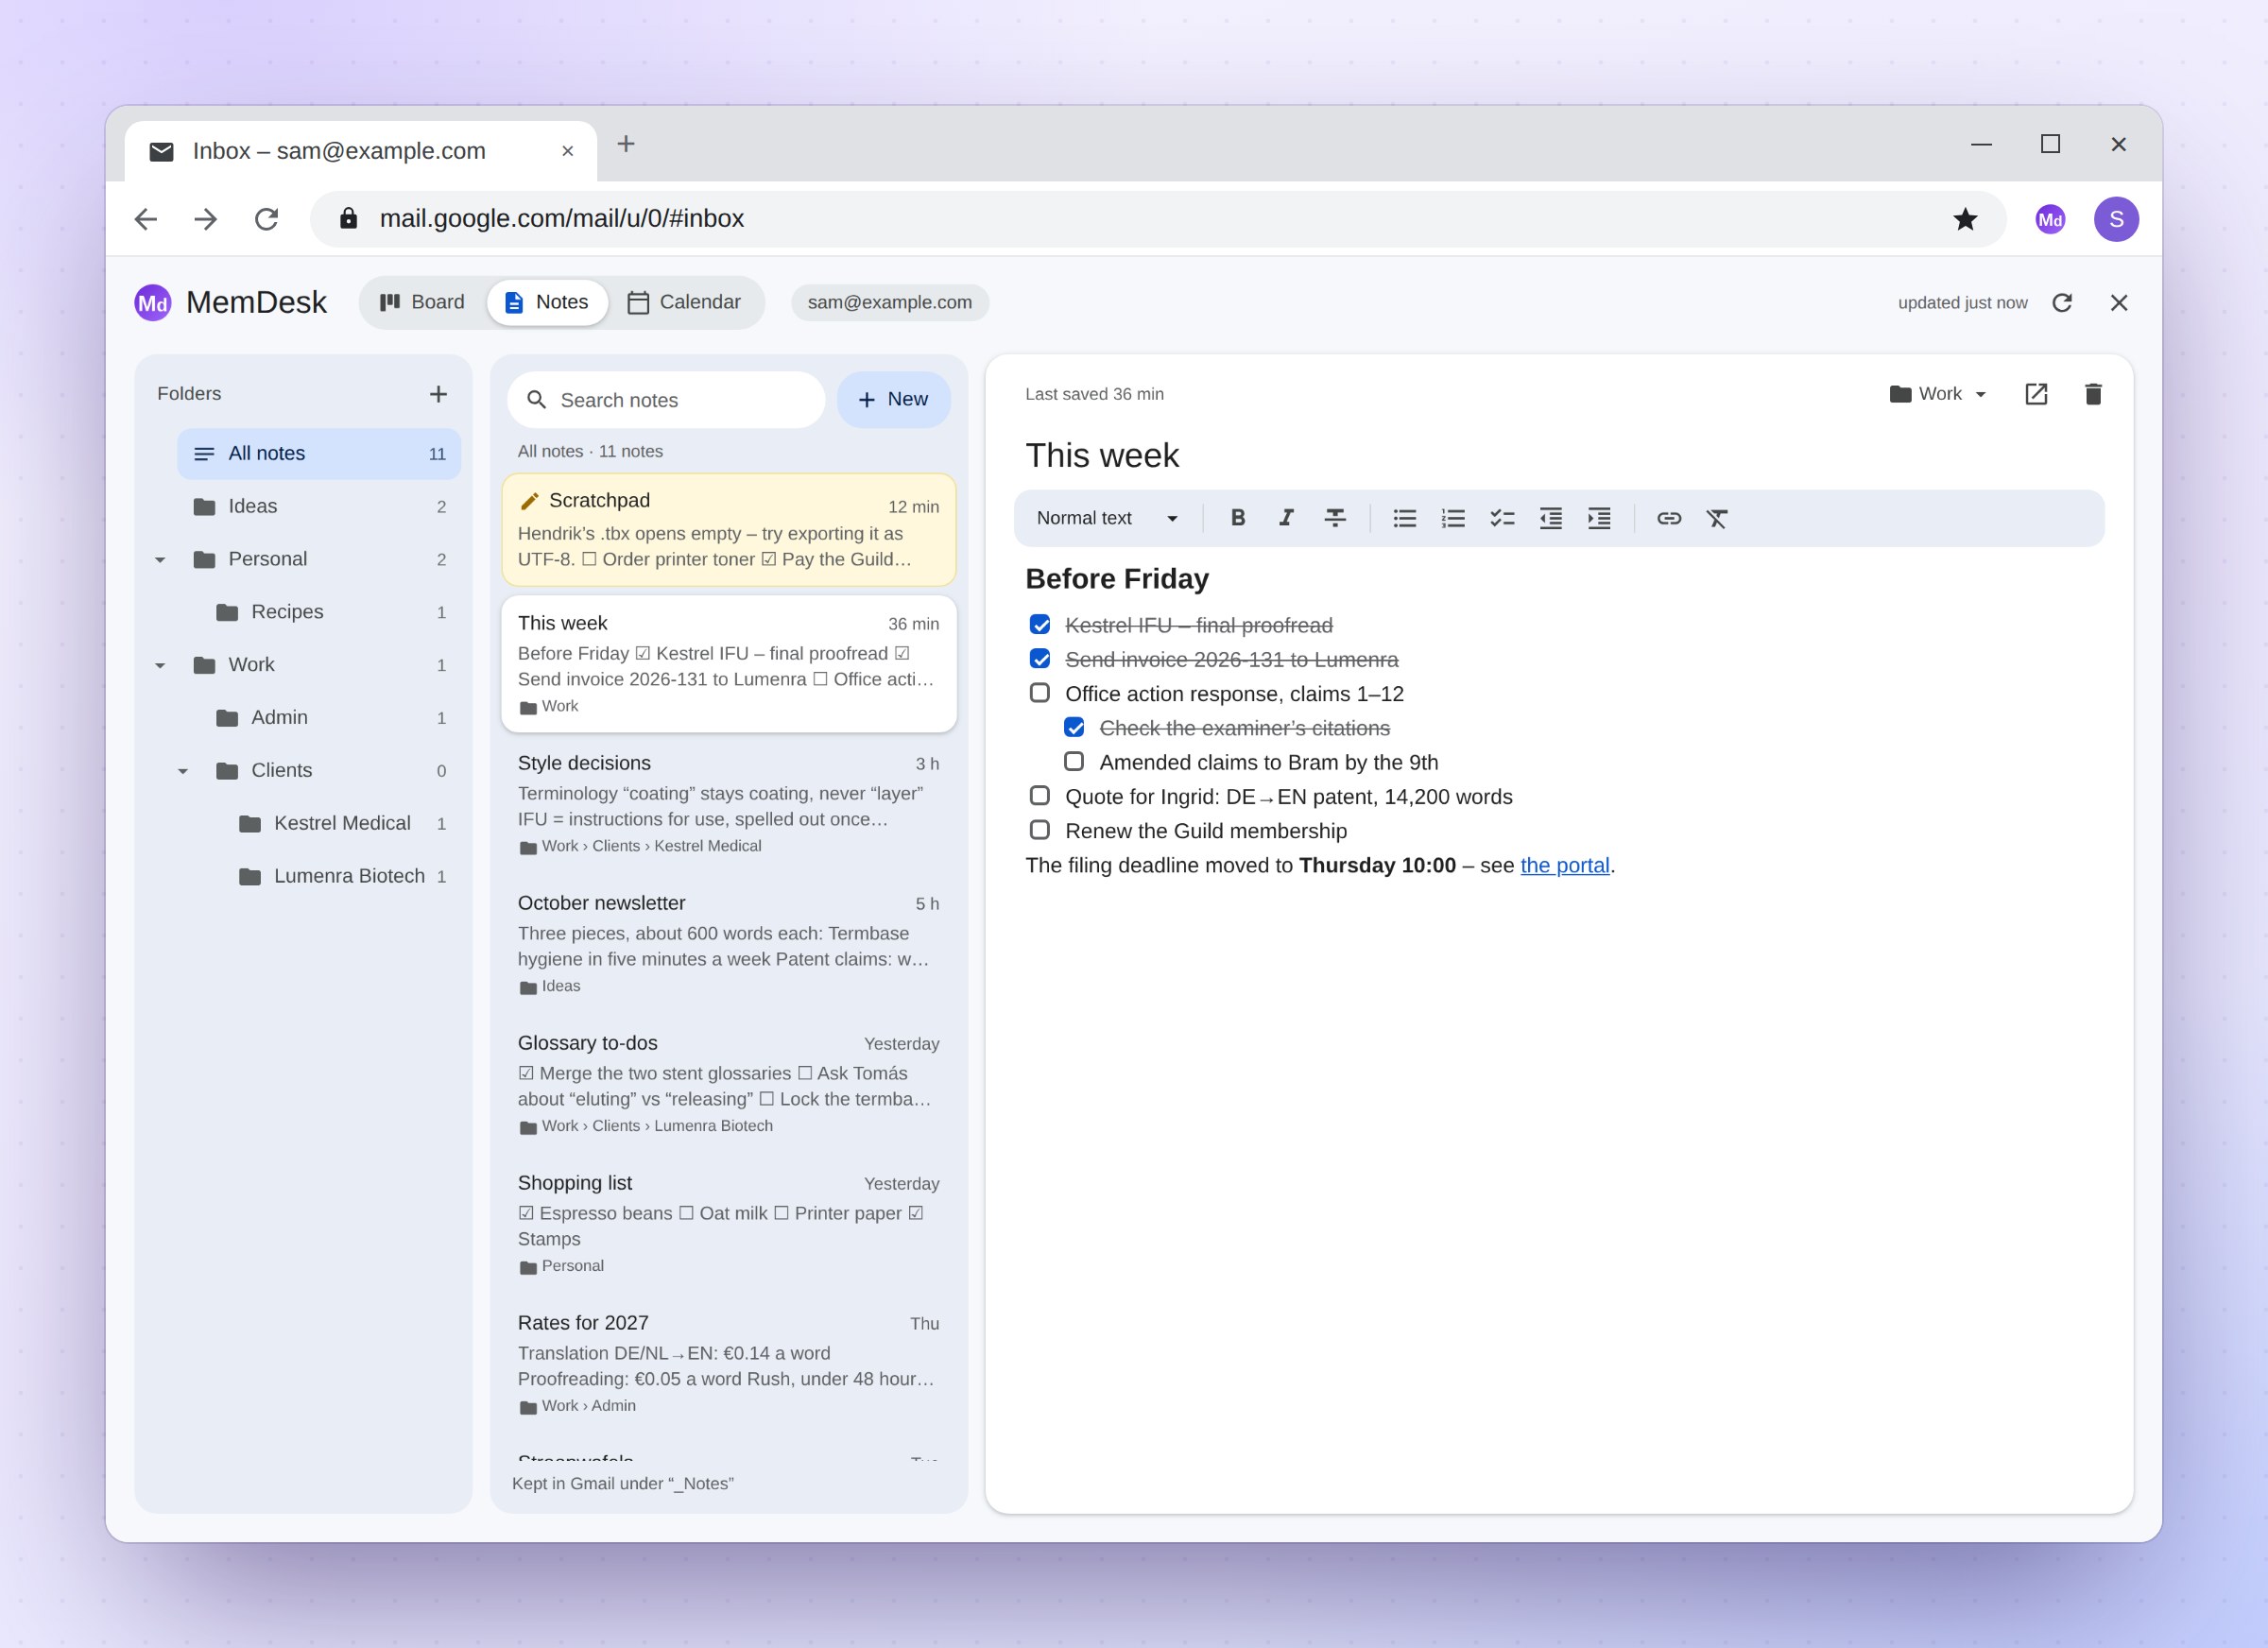Insert a bulleted list

(1404, 518)
